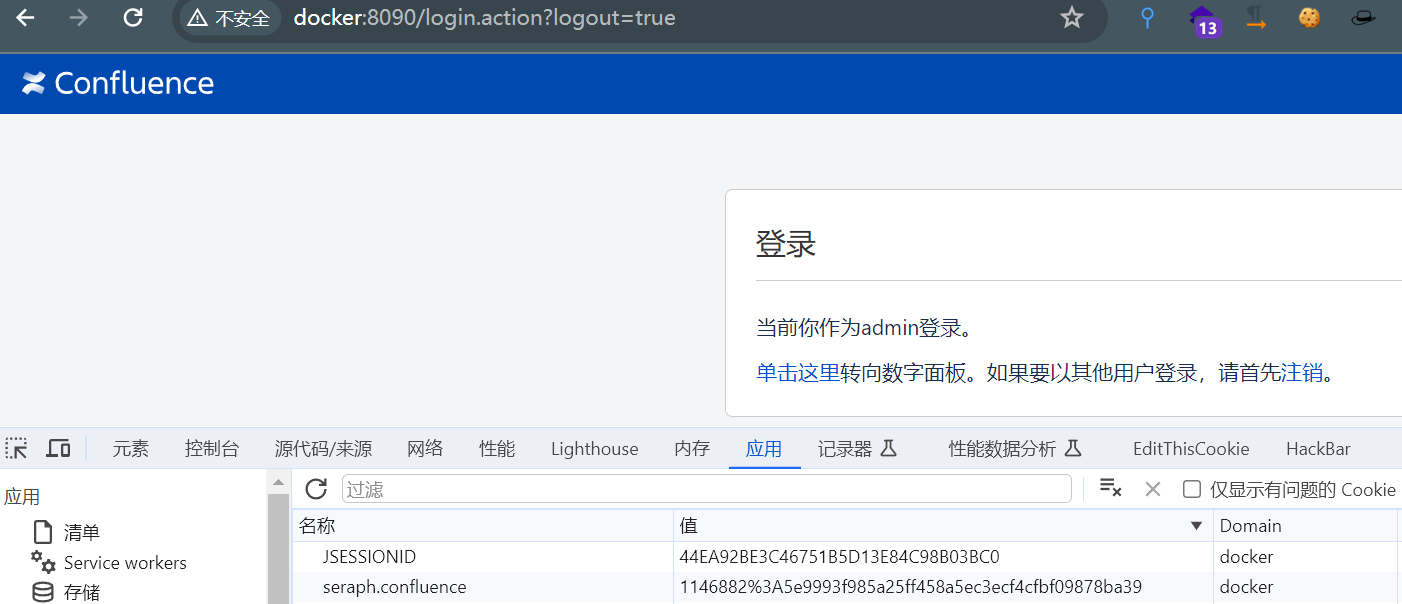Image resolution: width=1402 pixels, height=604 pixels.
Task: Open the cookie extension icon
Action: [1309, 17]
